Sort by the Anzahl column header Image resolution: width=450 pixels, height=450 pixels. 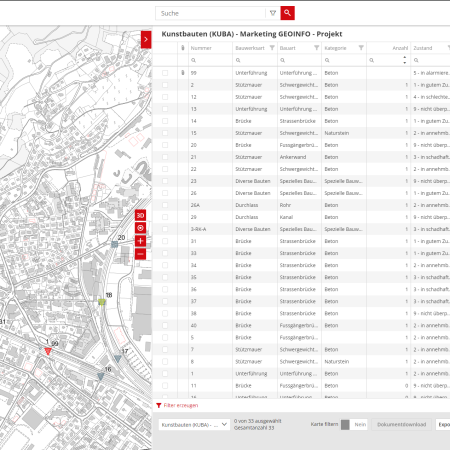[400, 48]
